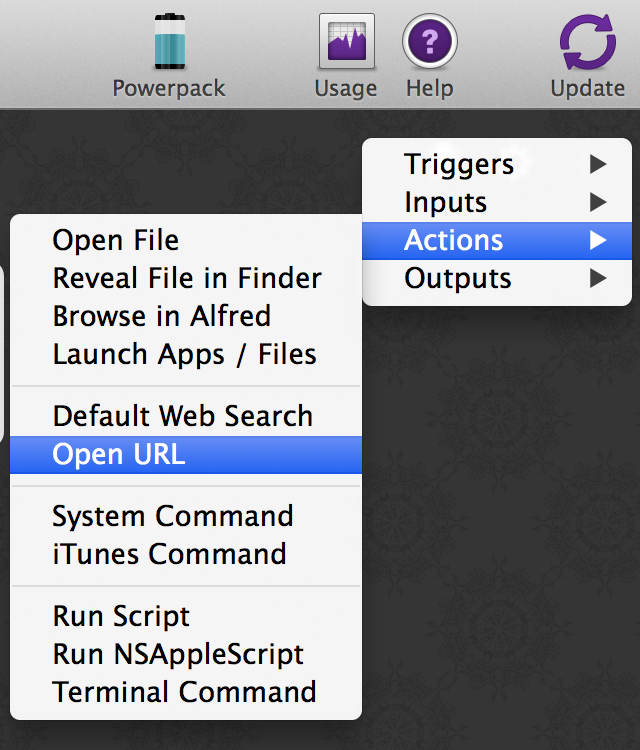Open the Help question mark icon
The height and width of the screenshot is (750, 640).
click(430, 42)
